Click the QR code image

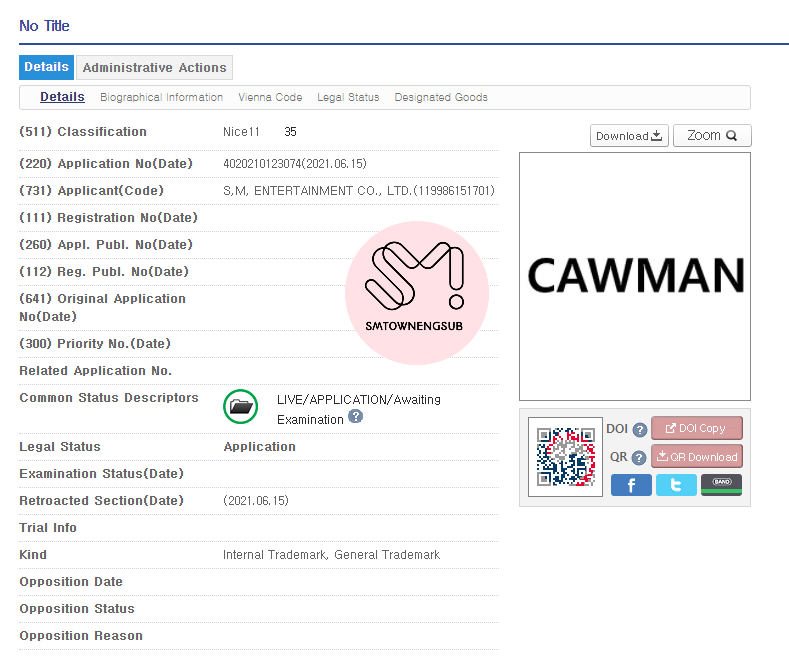(x=566, y=457)
